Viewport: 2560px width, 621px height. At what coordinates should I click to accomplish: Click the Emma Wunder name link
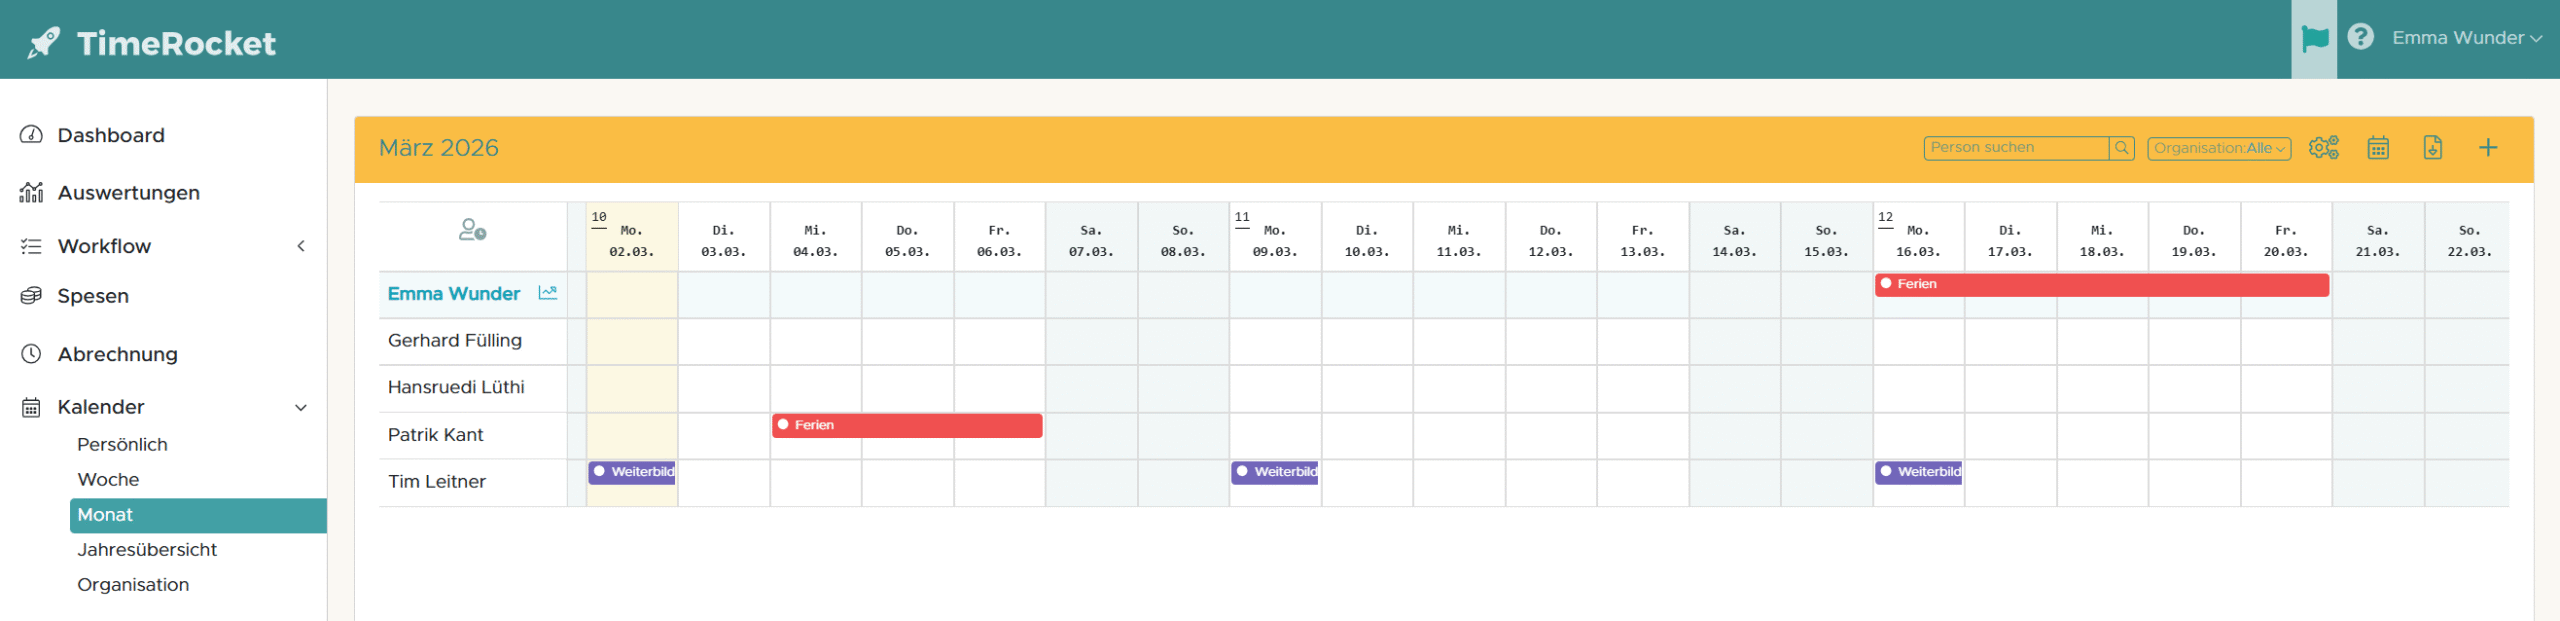(x=454, y=294)
